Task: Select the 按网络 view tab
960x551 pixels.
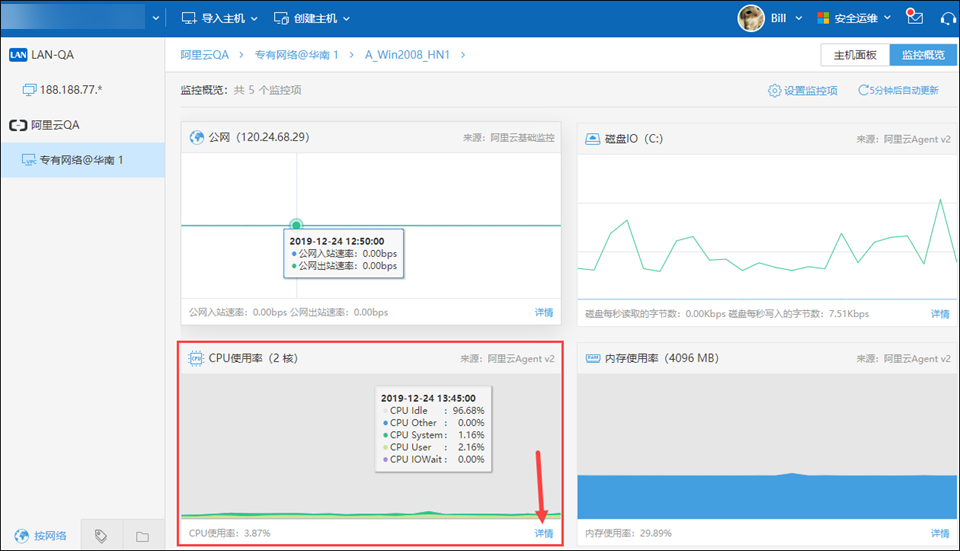Action: [x=41, y=536]
